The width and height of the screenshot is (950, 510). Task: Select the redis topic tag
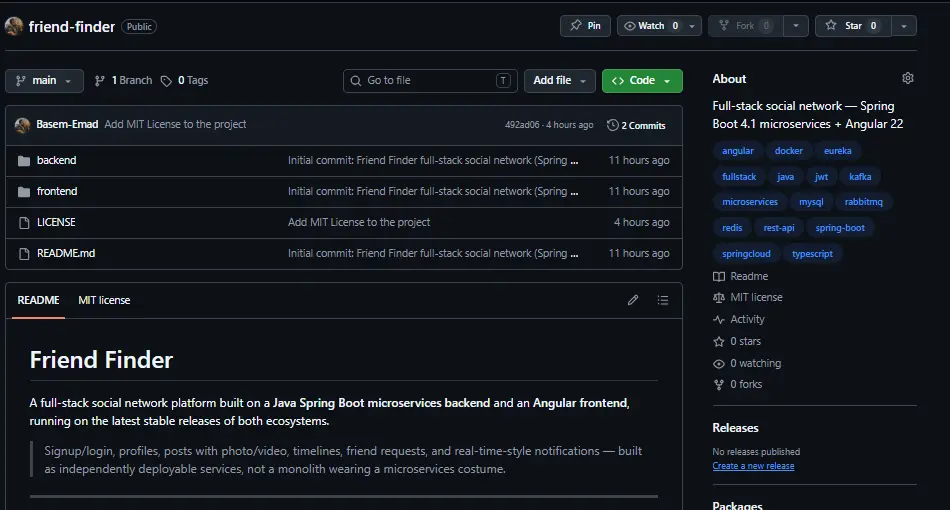[x=732, y=228]
